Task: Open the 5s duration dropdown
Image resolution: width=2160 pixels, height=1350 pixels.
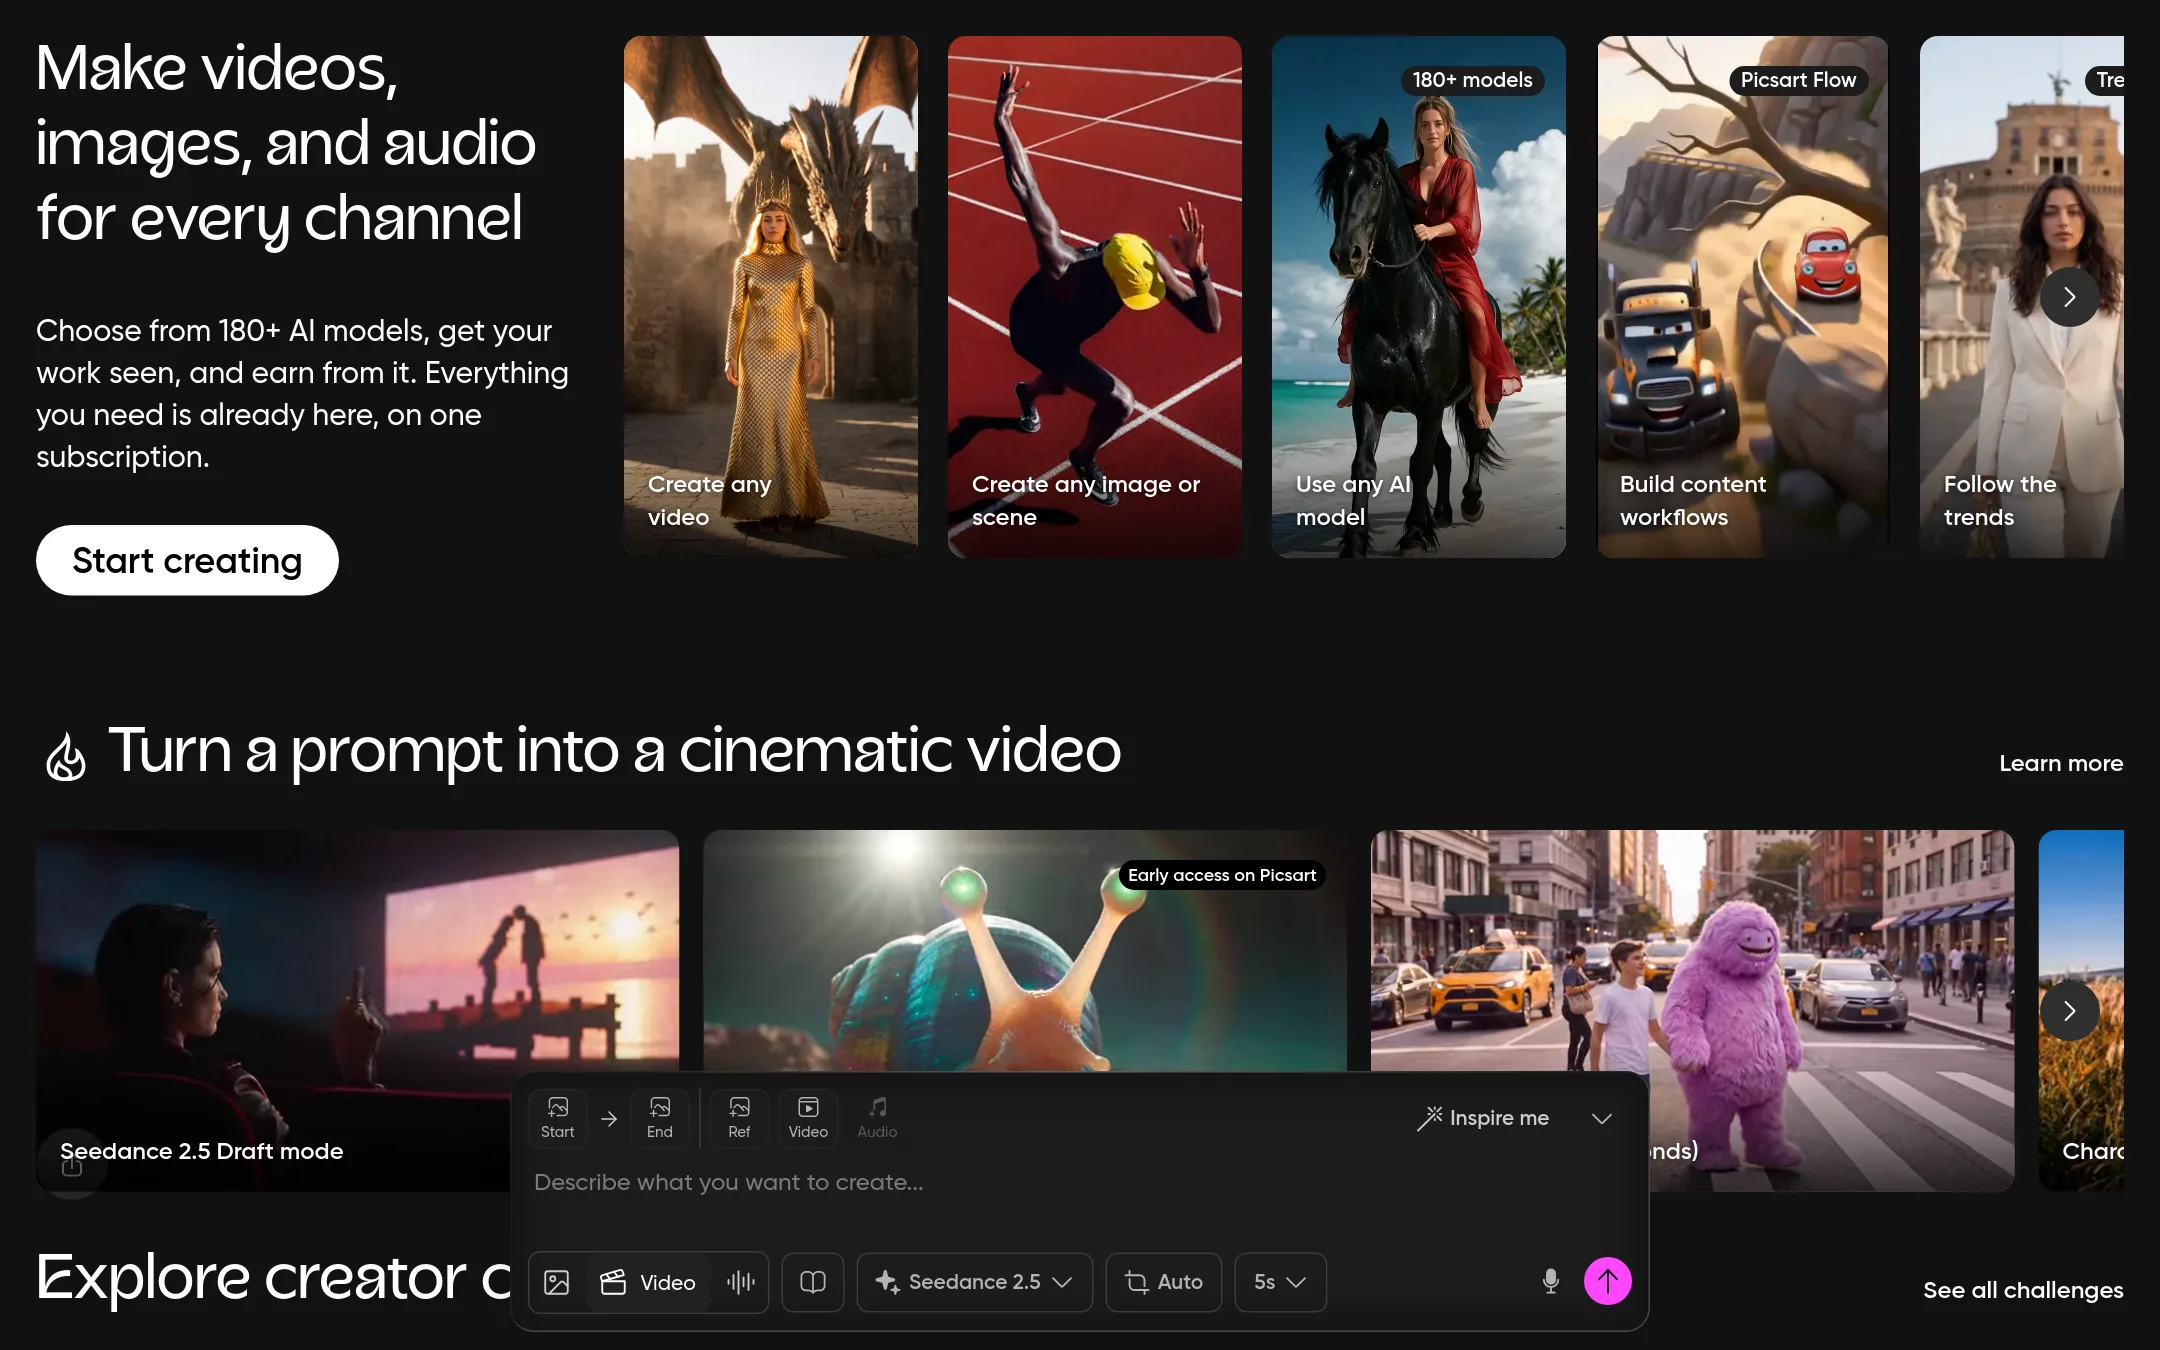Action: [x=1281, y=1282]
